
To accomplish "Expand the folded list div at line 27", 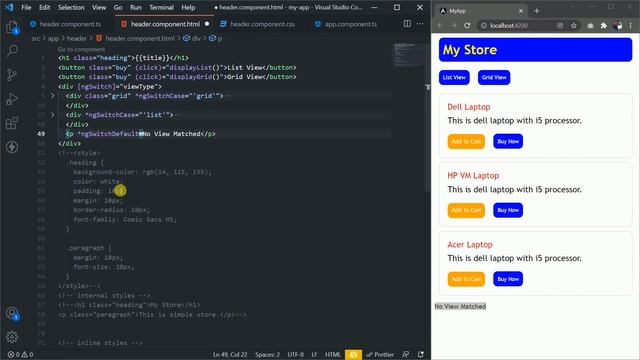I will (x=53, y=115).
